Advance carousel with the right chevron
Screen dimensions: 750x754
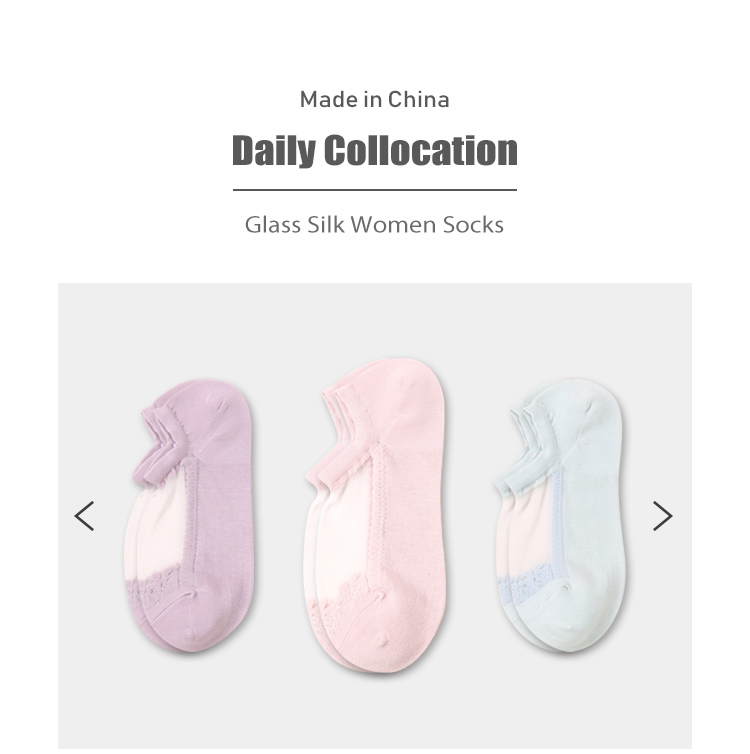[662, 516]
